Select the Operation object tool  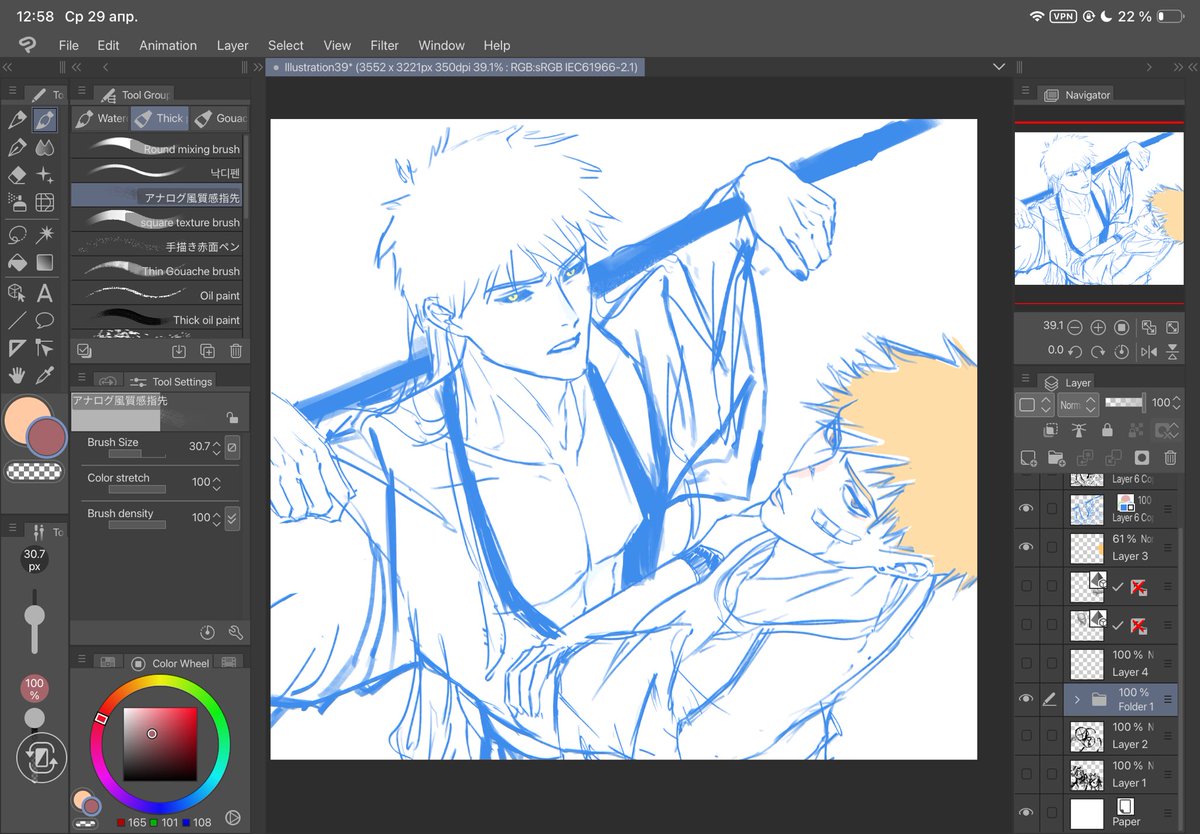17,293
